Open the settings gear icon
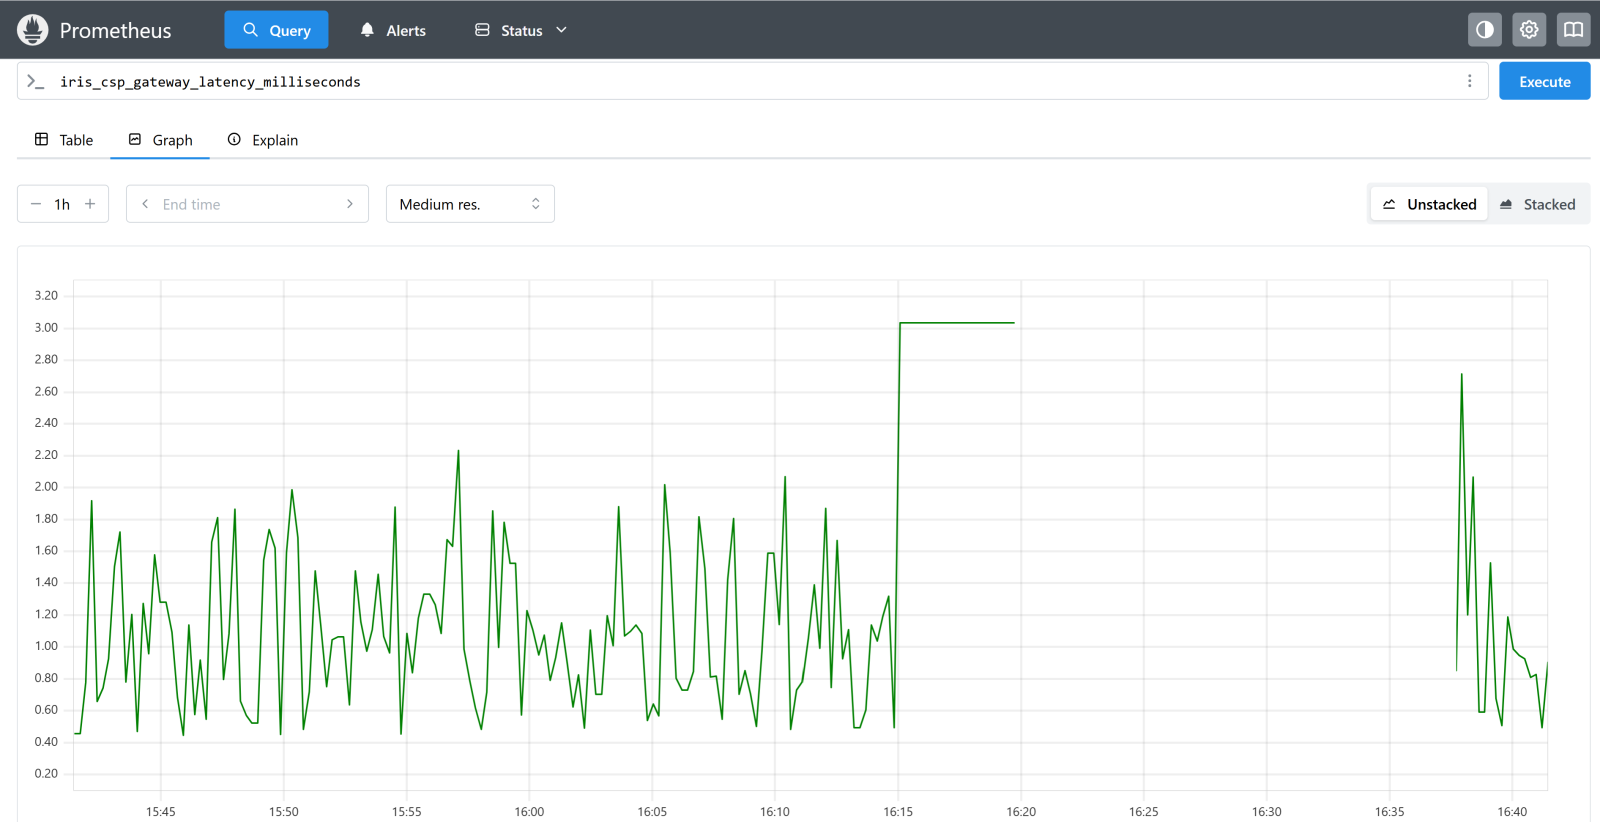Screen dimensions: 1600x822 point(1529,30)
